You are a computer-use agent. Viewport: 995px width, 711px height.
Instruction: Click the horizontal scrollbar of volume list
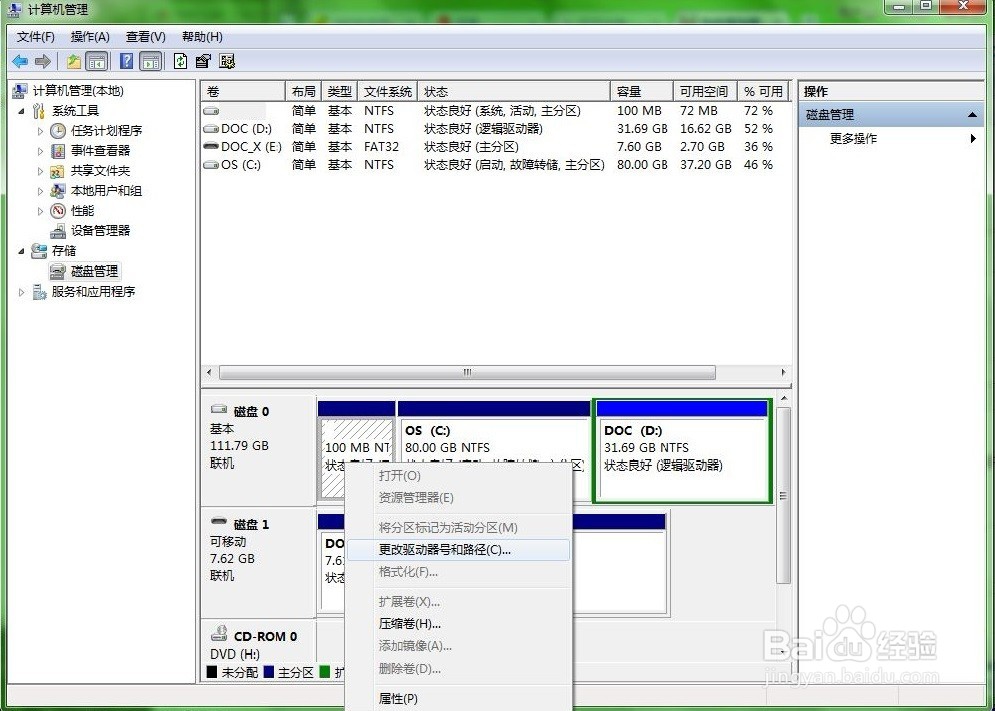click(467, 372)
